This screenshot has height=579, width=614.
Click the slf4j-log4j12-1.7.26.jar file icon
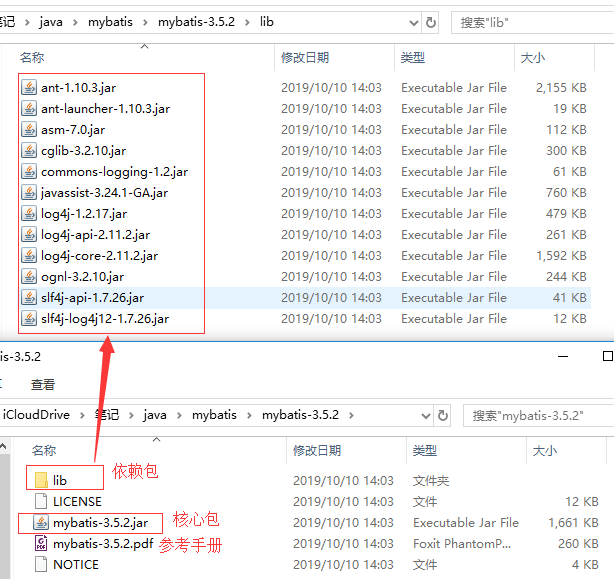click(x=29, y=319)
